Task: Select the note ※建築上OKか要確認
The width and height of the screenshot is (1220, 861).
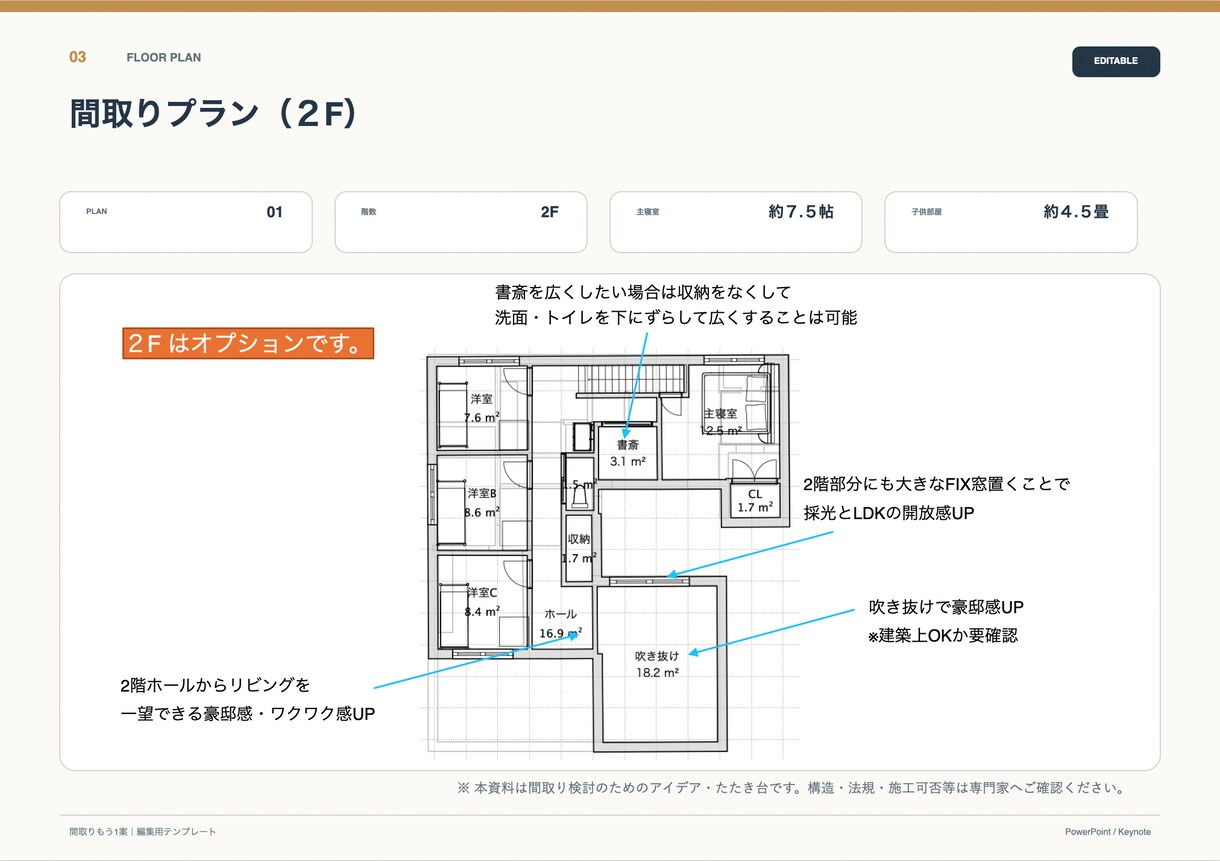Action: [x=942, y=635]
